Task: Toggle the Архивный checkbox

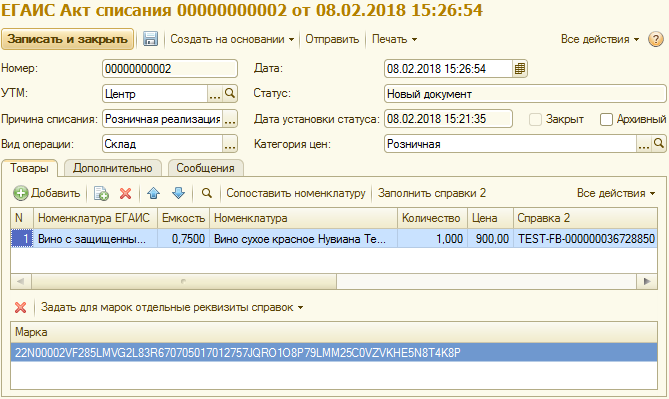Action: (x=606, y=119)
